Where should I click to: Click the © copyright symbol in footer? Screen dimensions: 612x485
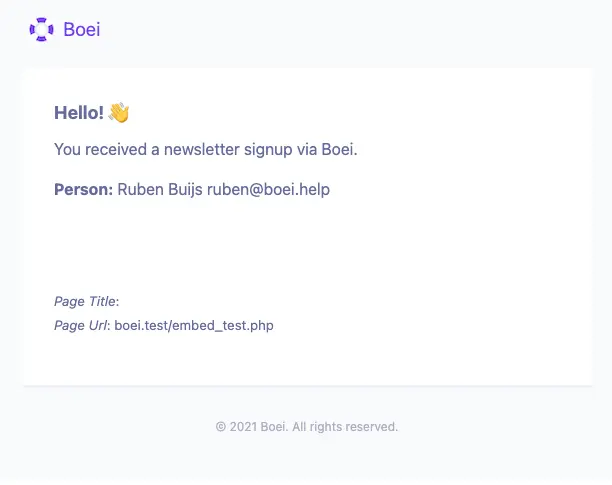point(221,427)
